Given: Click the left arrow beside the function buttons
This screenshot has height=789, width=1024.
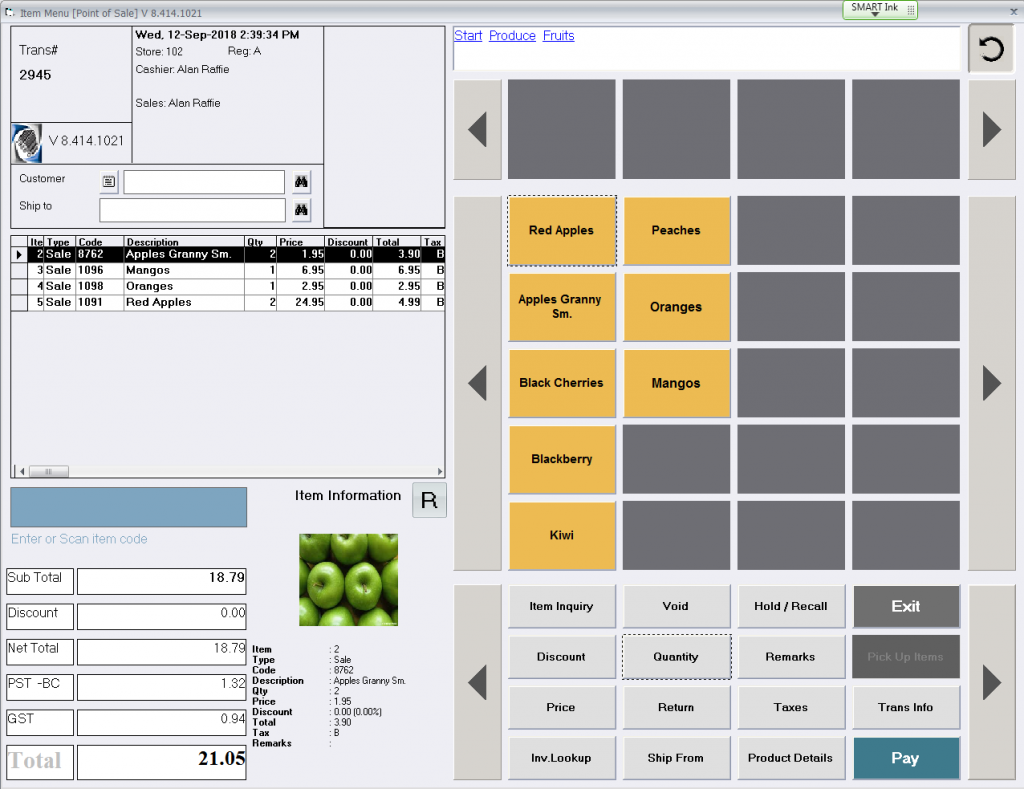Looking at the screenshot, I should click(x=477, y=682).
